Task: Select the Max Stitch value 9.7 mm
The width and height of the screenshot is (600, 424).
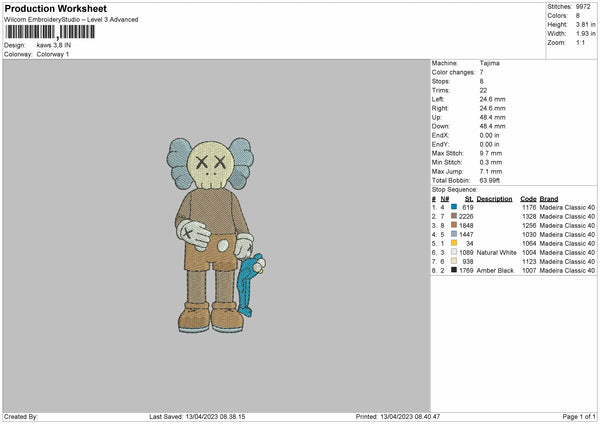Action: [491, 153]
